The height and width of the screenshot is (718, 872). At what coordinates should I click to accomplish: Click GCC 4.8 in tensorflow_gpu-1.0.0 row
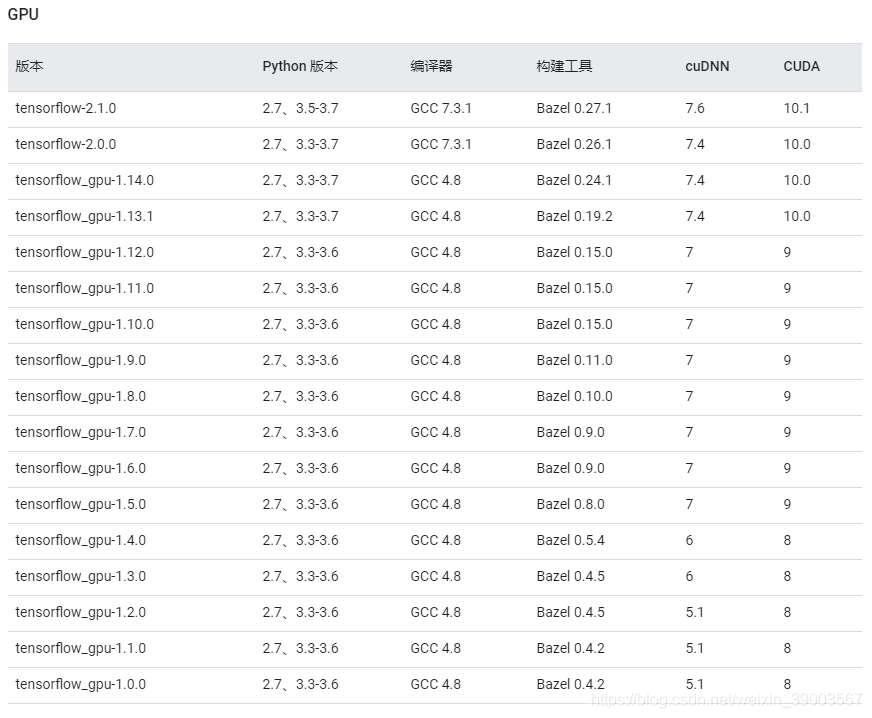click(x=435, y=684)
